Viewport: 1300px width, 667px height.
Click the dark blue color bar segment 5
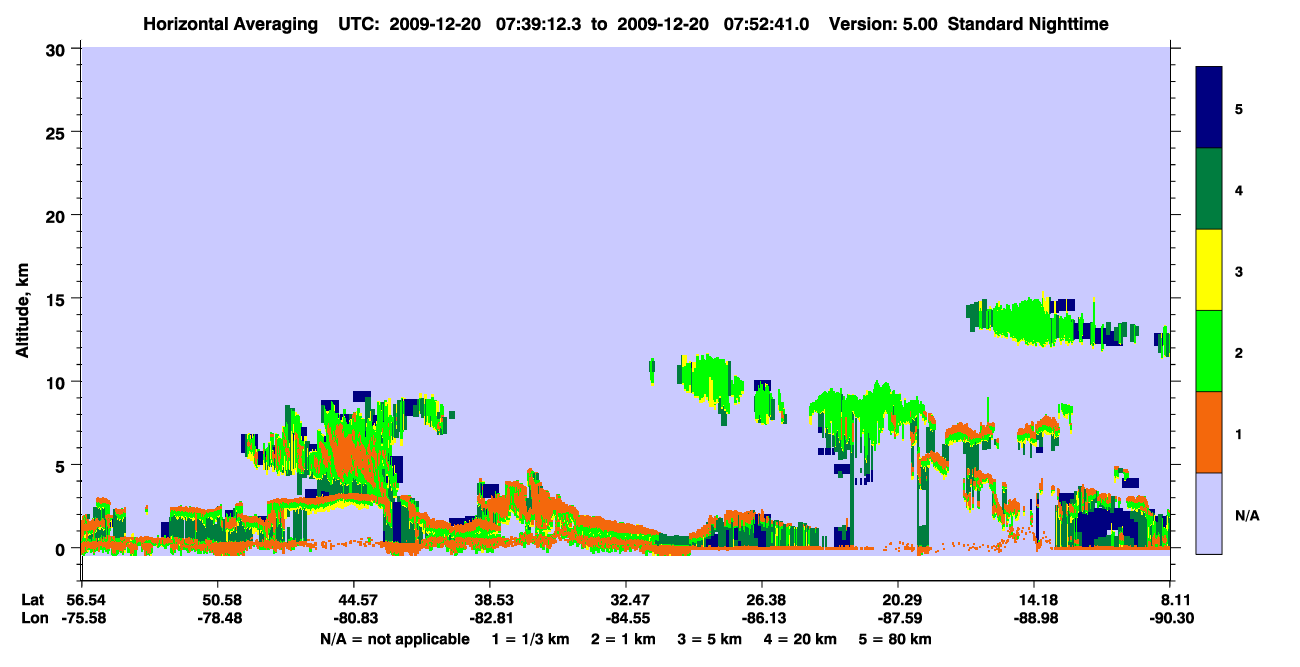[1209, 108]
